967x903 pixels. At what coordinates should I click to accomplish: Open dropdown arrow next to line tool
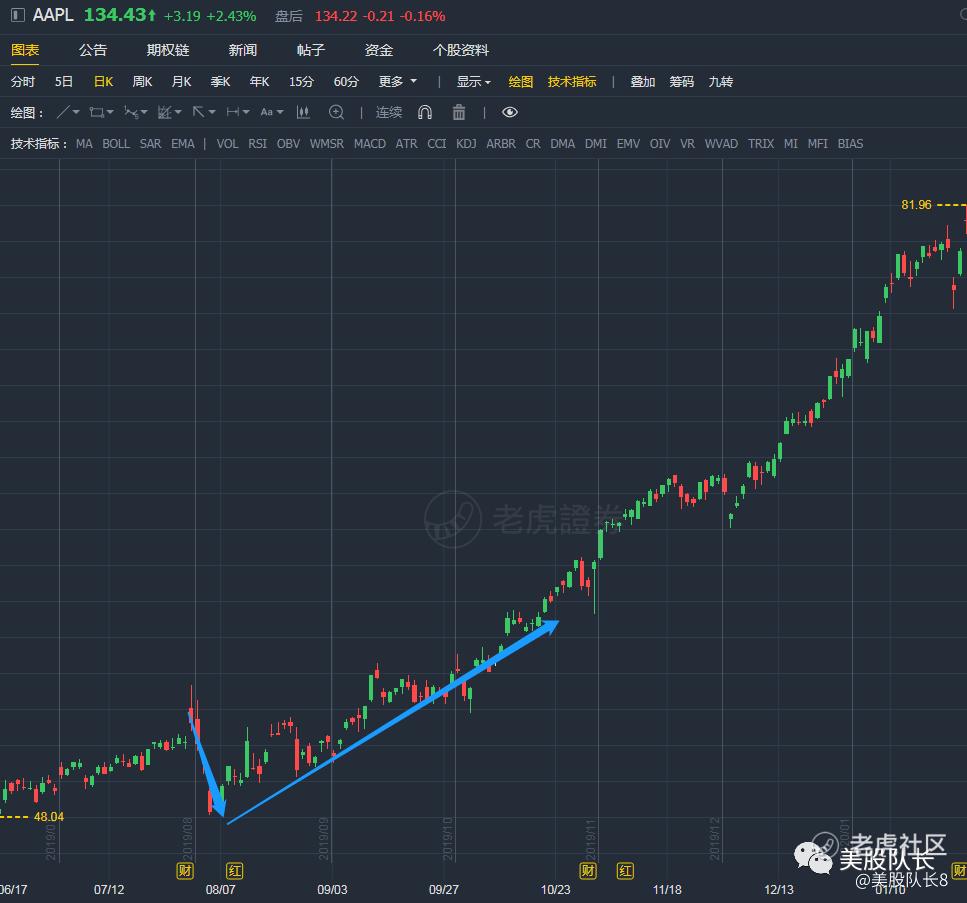[76, 112]
